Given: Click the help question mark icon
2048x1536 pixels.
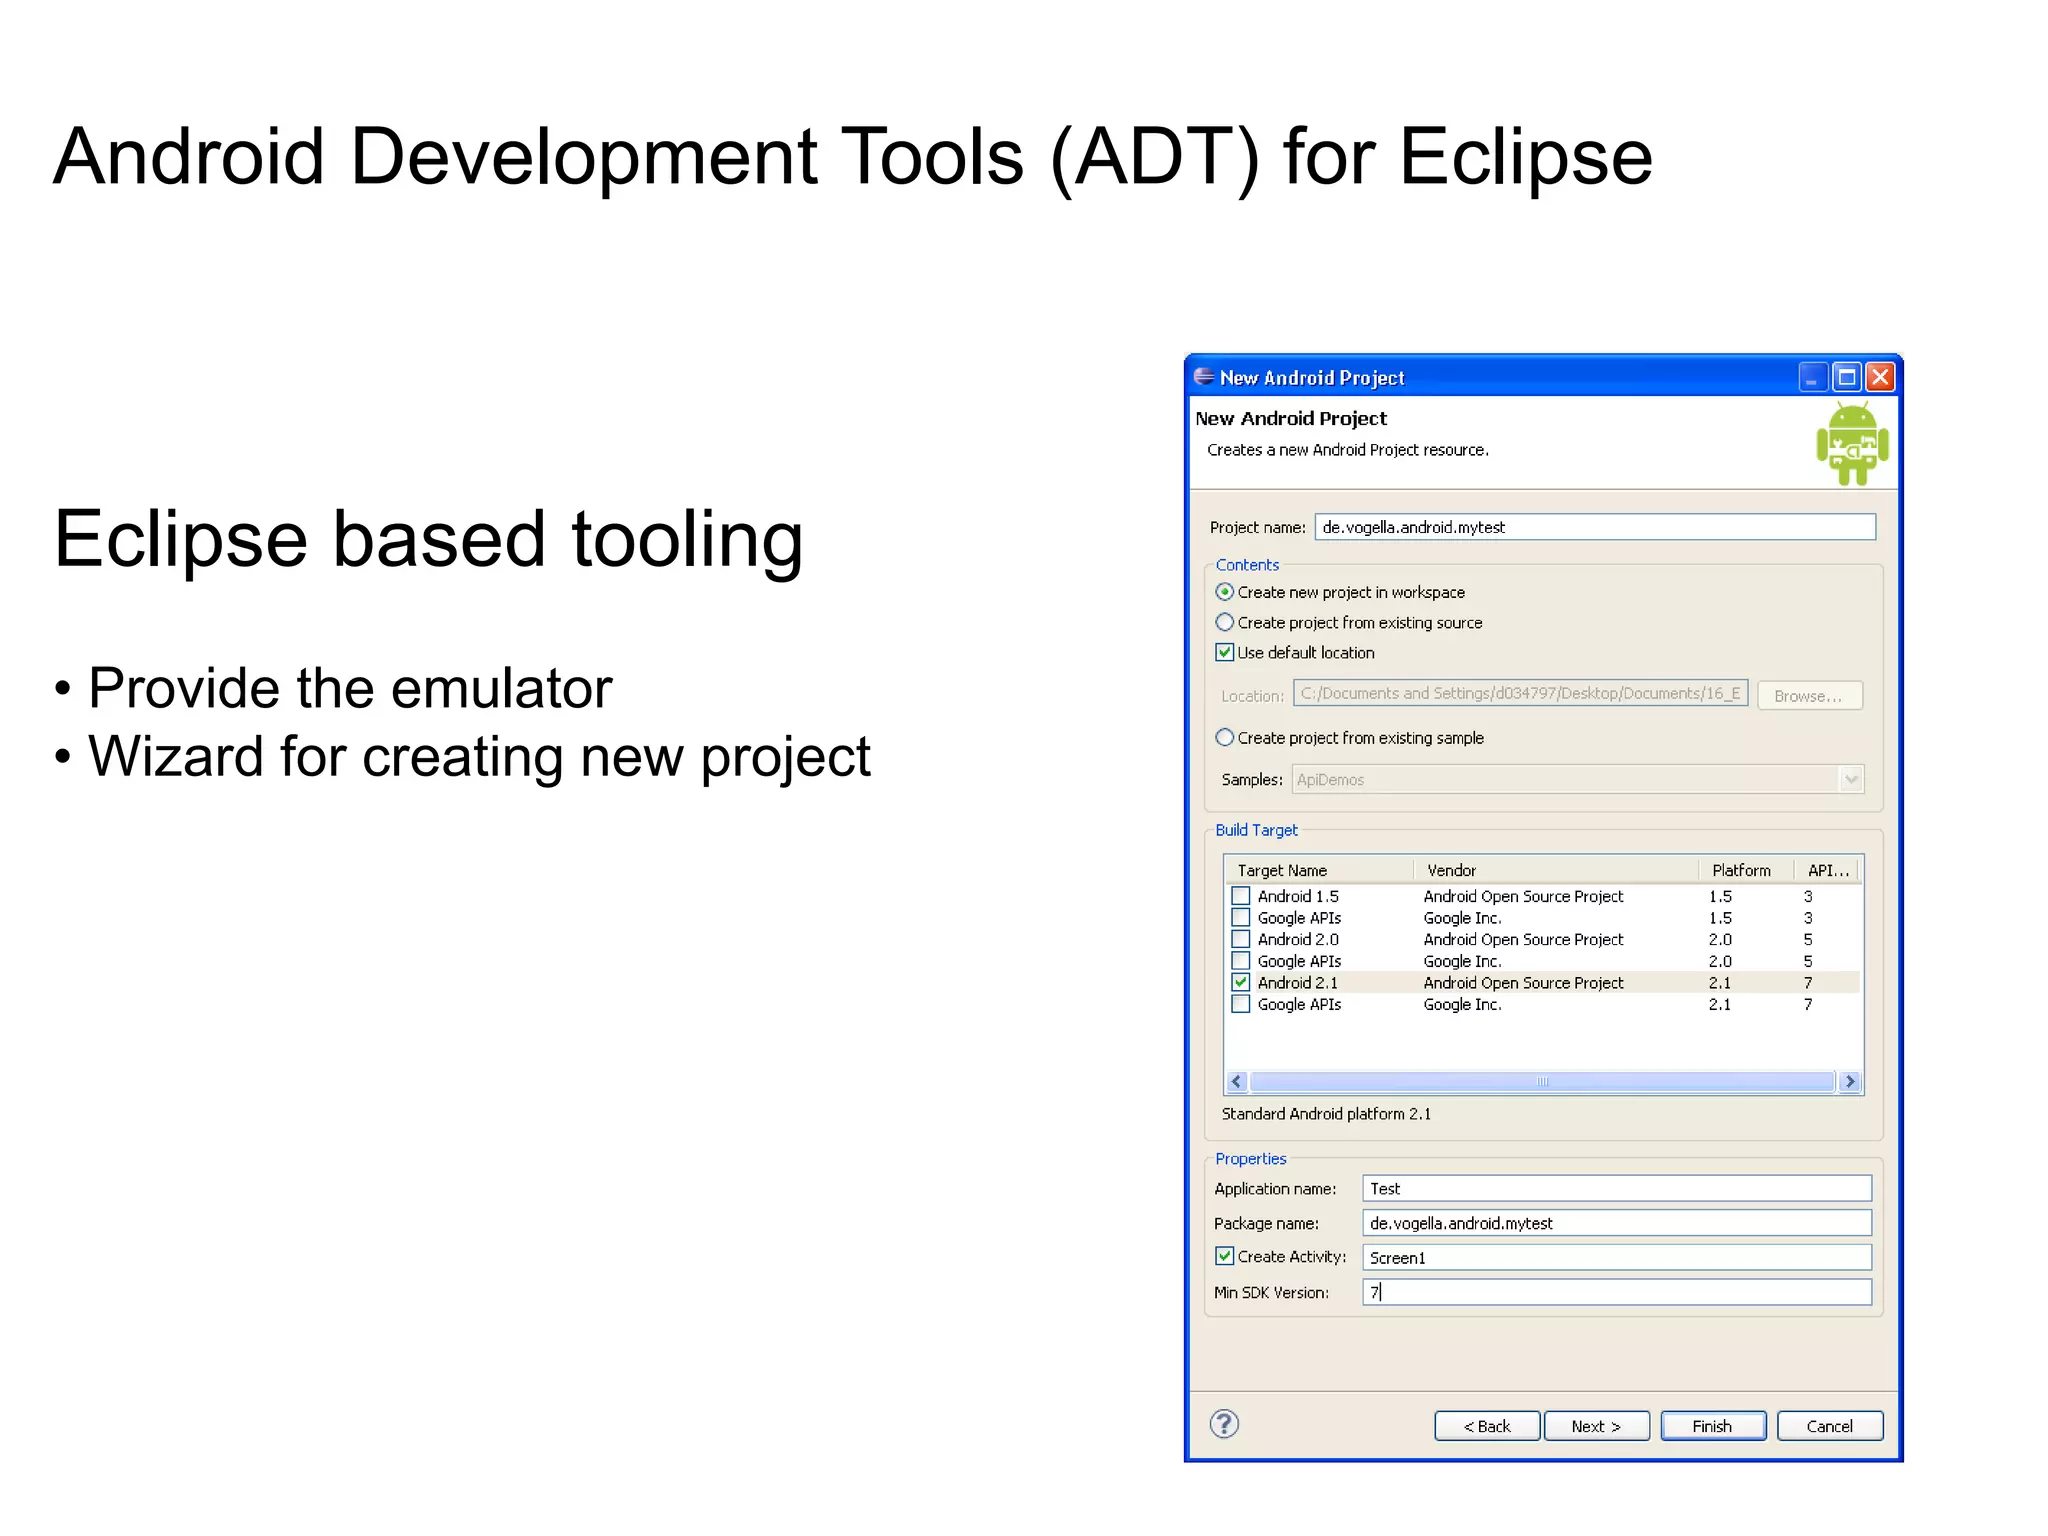Looking at the screenshot, I should (x=1224, y=1424).
